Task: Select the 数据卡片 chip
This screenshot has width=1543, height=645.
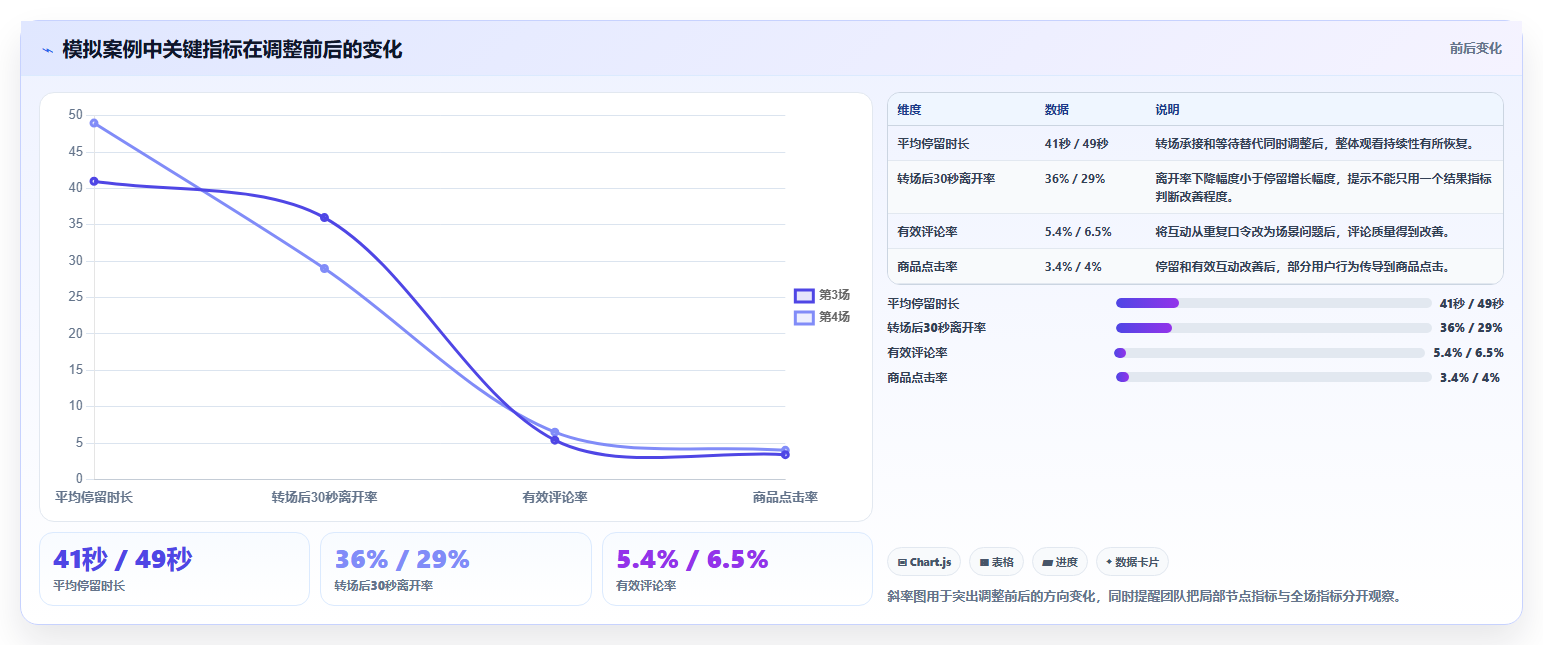Action: click(x=1132, y=562)
